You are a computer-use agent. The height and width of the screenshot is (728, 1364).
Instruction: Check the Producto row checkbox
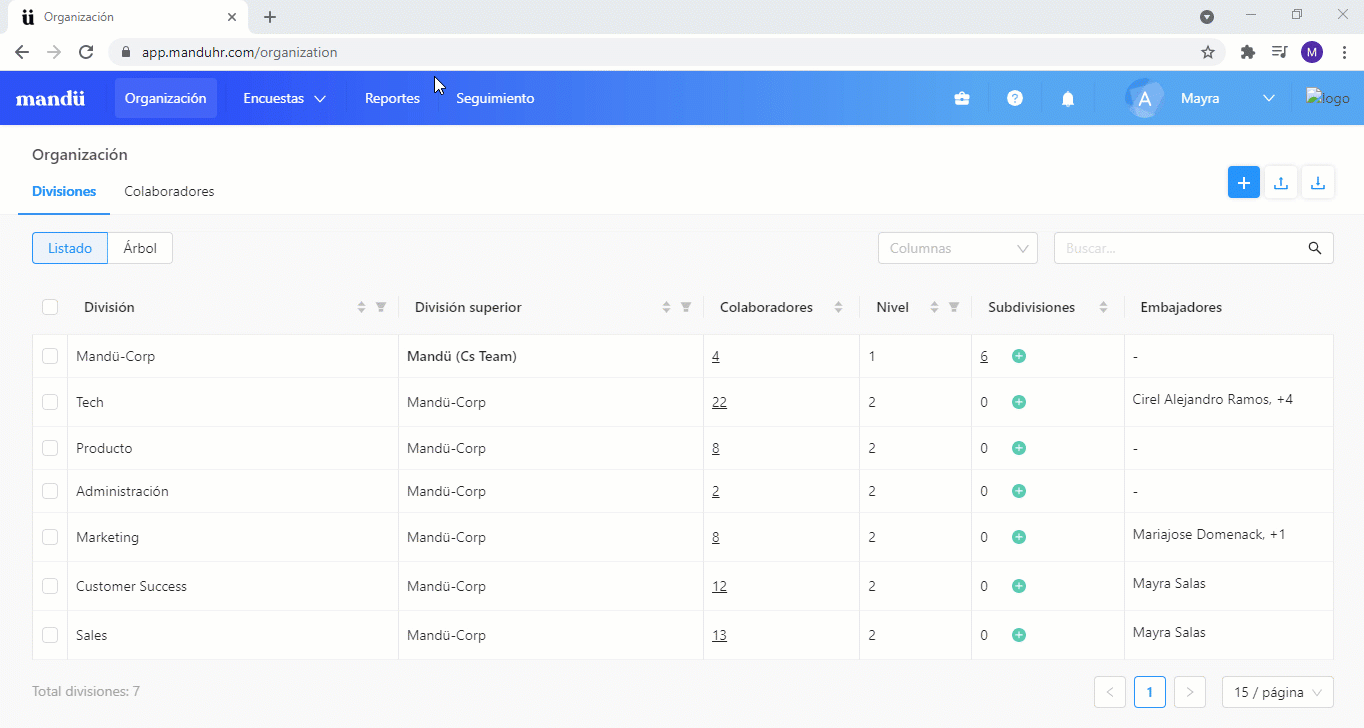point(50,448)
